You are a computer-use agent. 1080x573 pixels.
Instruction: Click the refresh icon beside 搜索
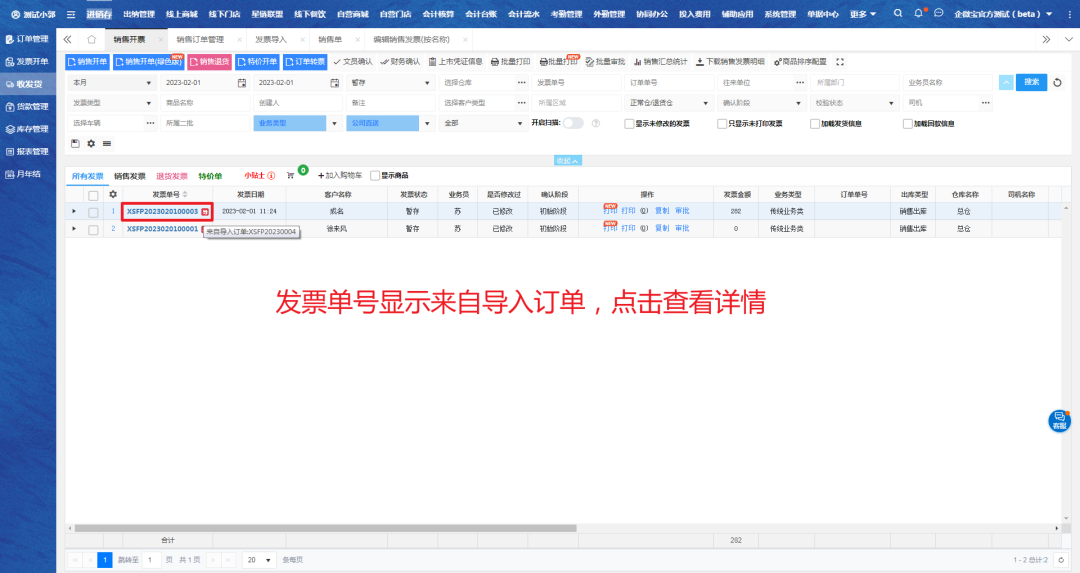tap(1058, 82)
